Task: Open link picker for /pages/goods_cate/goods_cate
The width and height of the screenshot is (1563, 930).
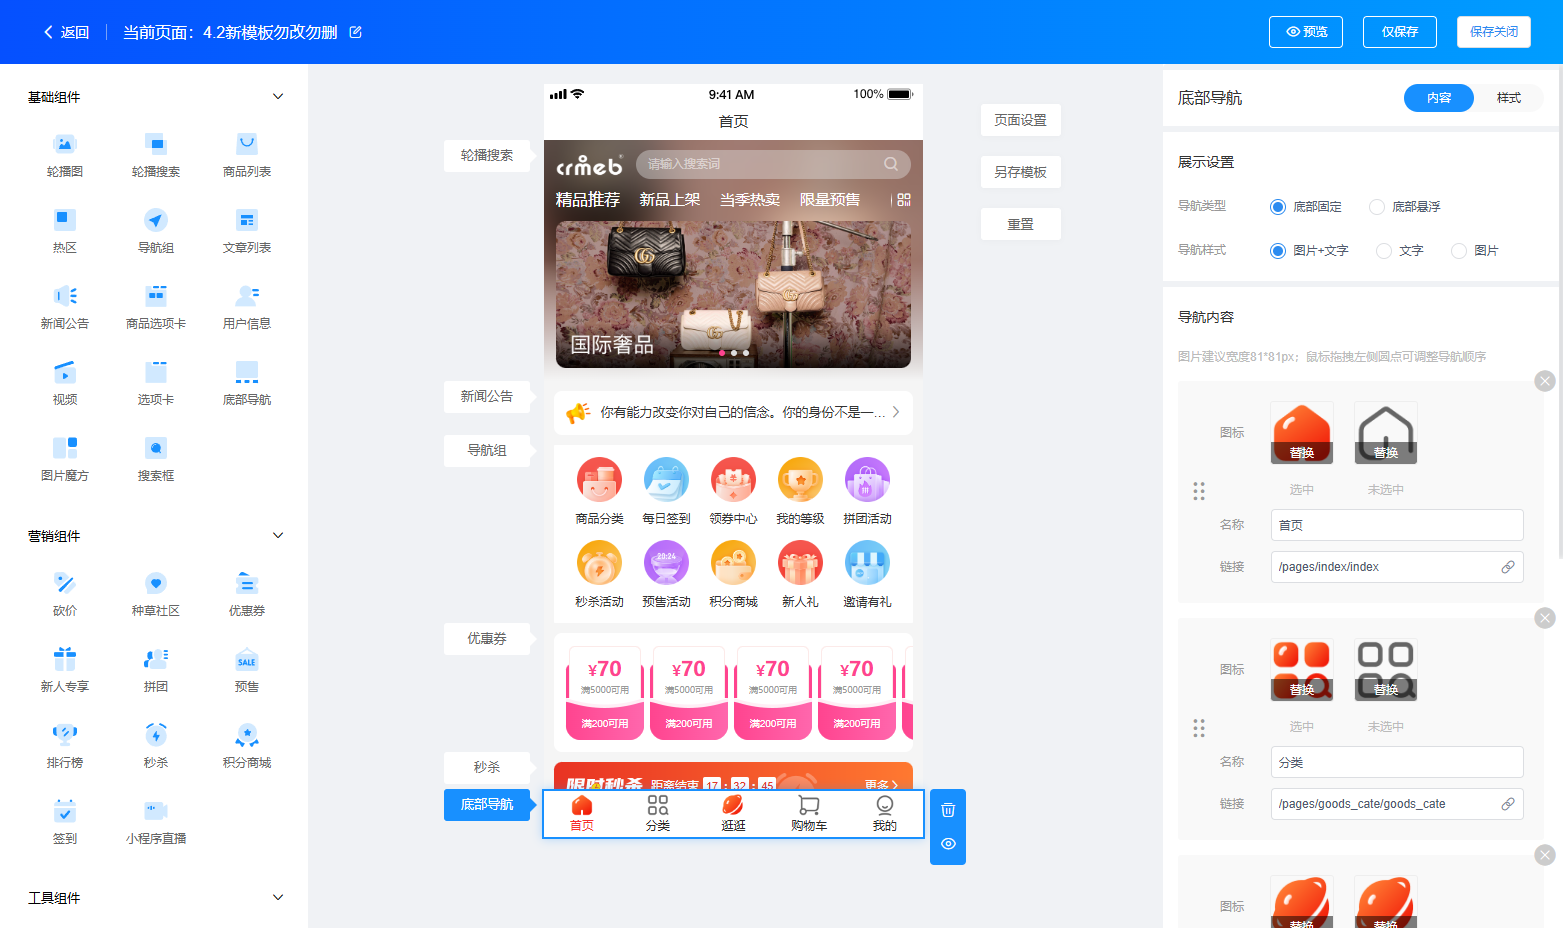Action: 1508,804
